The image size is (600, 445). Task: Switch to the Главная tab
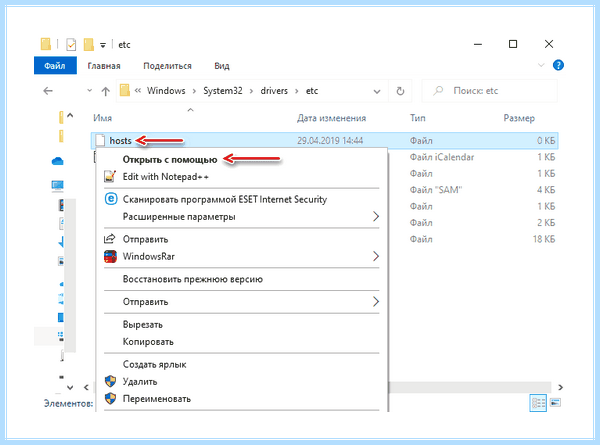click(104, 66)
